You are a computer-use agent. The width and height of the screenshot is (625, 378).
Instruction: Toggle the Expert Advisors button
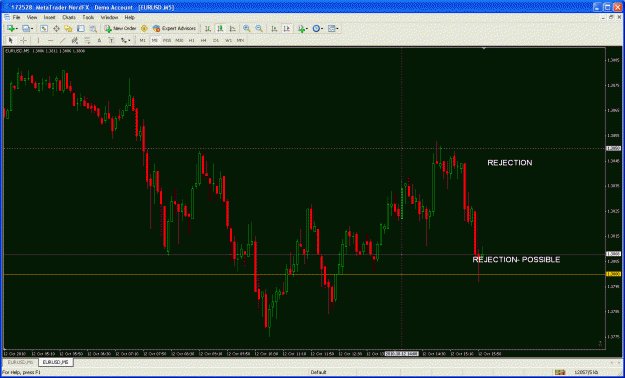point(174,29)
